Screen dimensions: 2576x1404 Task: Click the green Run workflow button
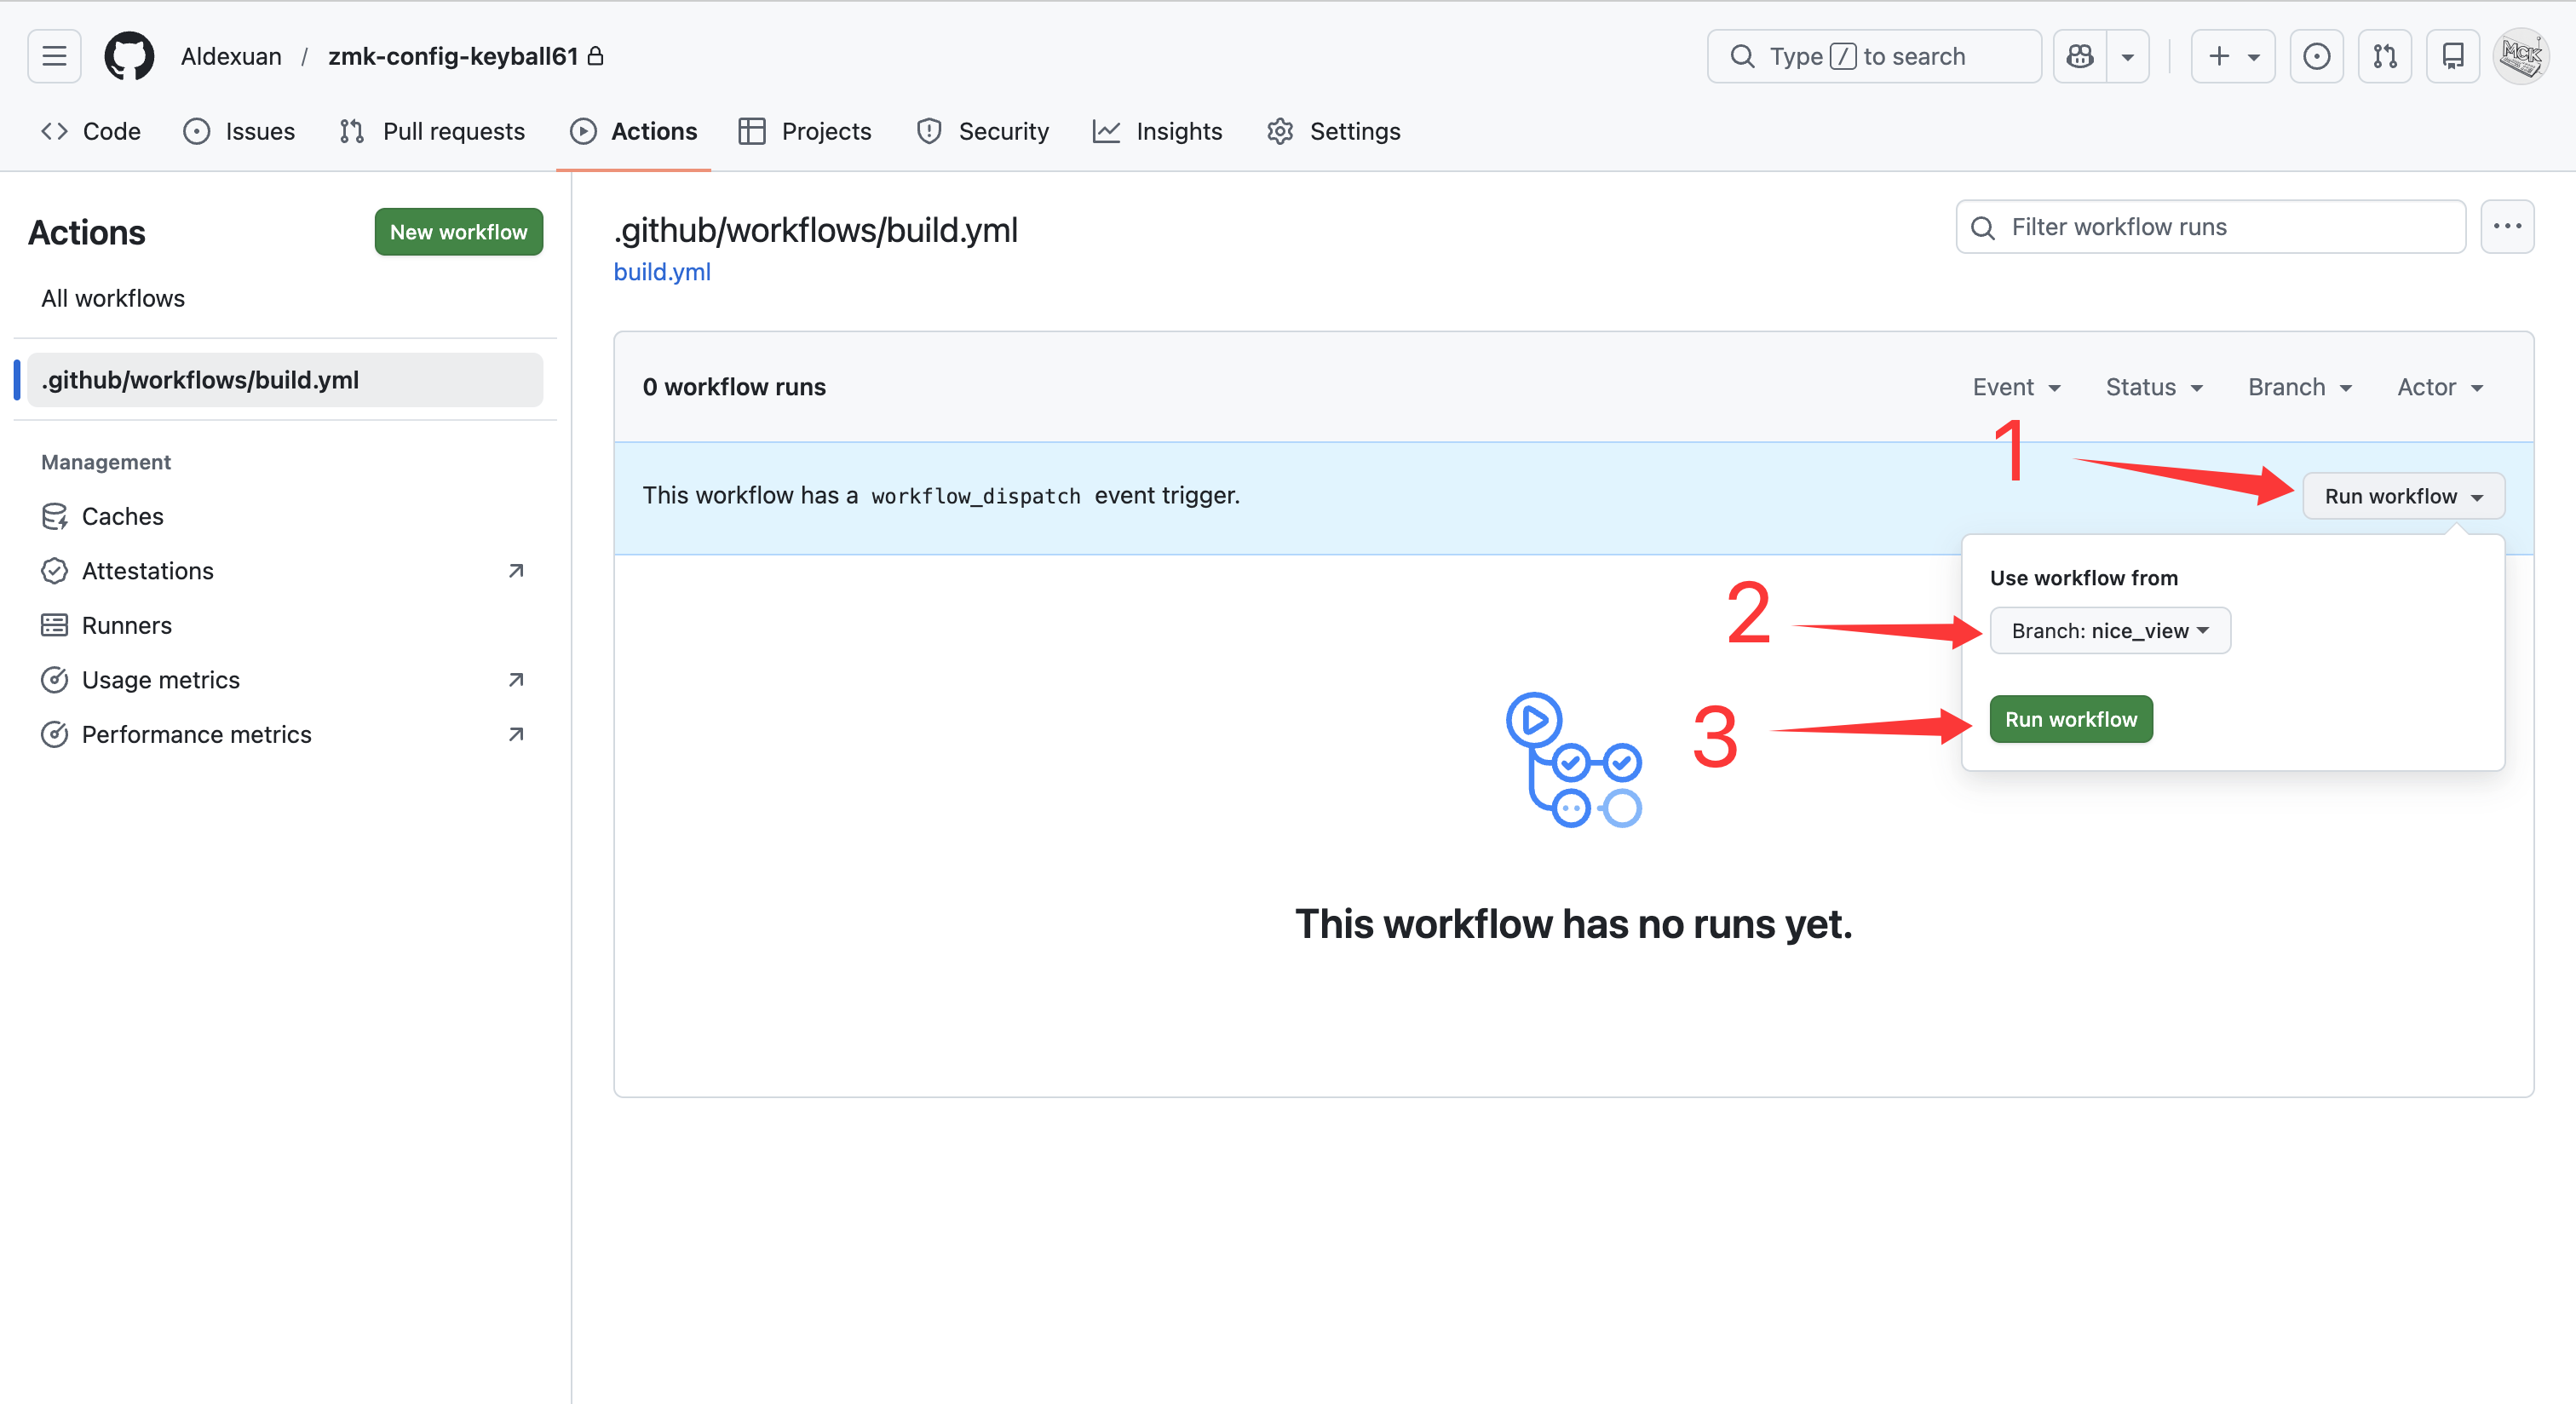[2070, 719]
